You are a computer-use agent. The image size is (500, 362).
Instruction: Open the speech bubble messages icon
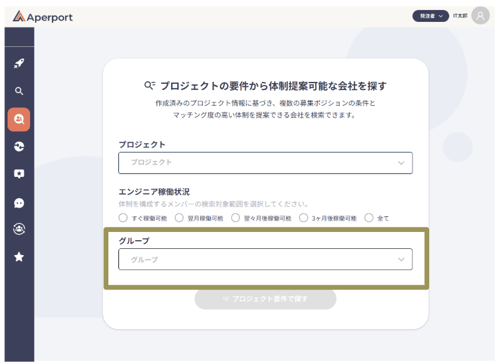click(19, 203)
